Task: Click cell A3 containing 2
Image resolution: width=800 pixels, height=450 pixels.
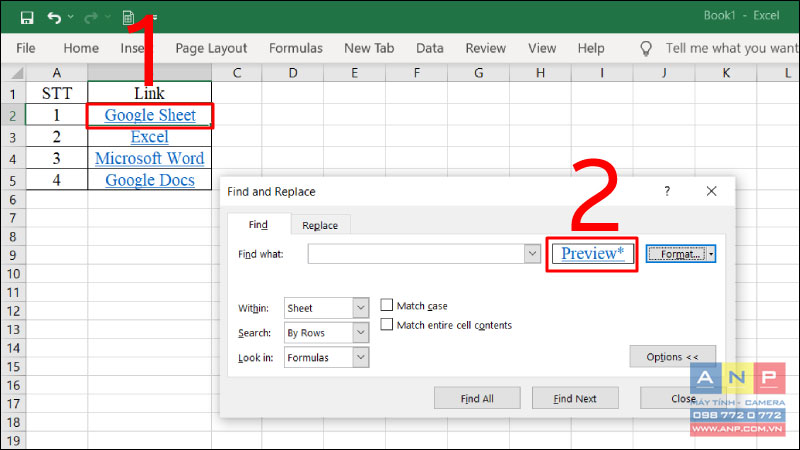Action: 57,137
